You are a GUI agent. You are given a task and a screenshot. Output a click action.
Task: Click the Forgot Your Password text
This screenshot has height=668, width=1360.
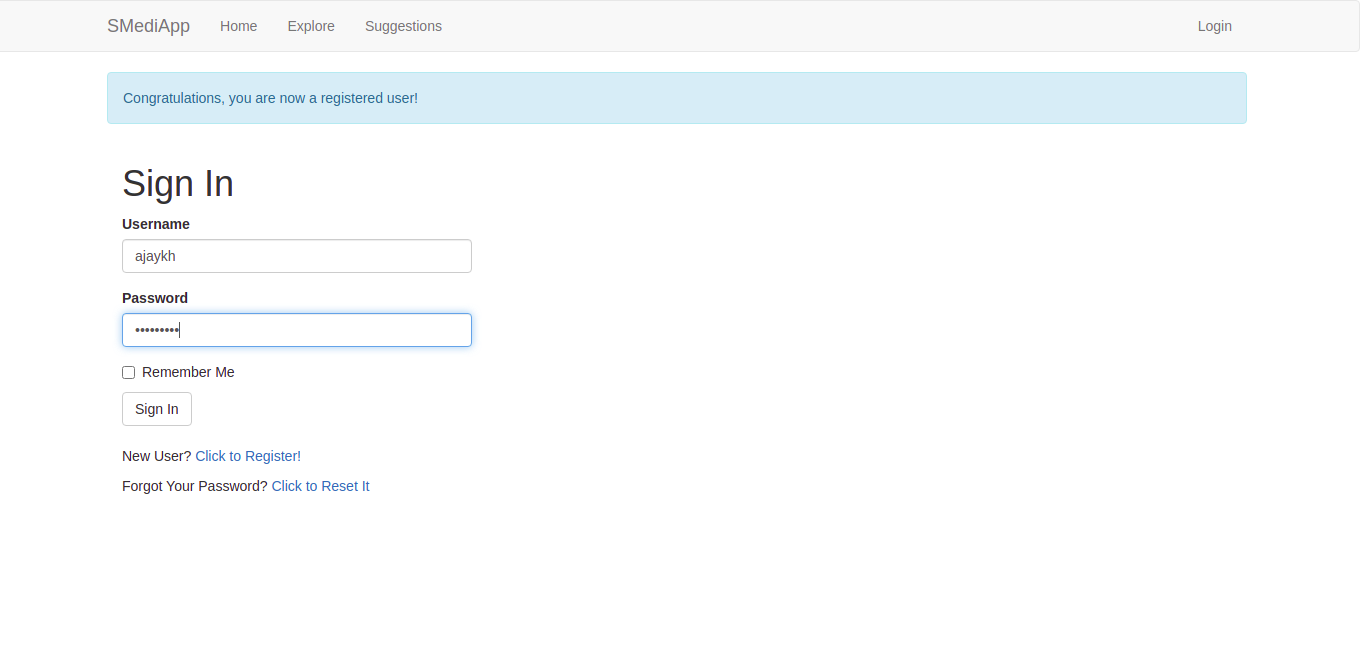tap(195, 486)
